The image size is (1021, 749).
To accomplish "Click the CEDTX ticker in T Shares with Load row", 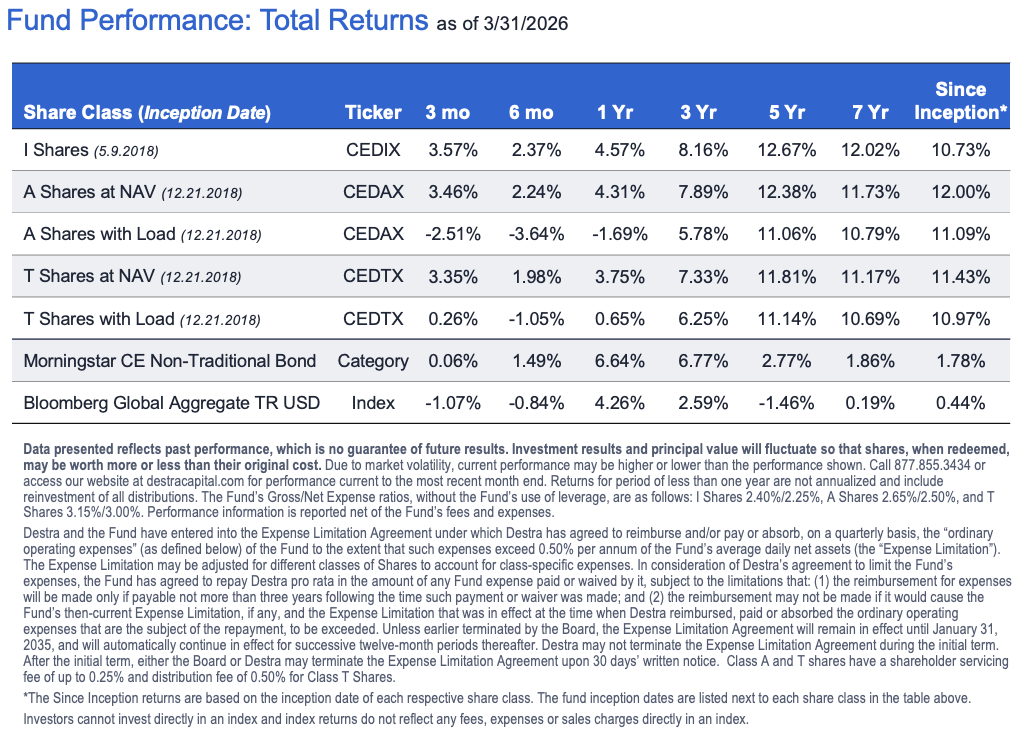I will pos(373,318).
